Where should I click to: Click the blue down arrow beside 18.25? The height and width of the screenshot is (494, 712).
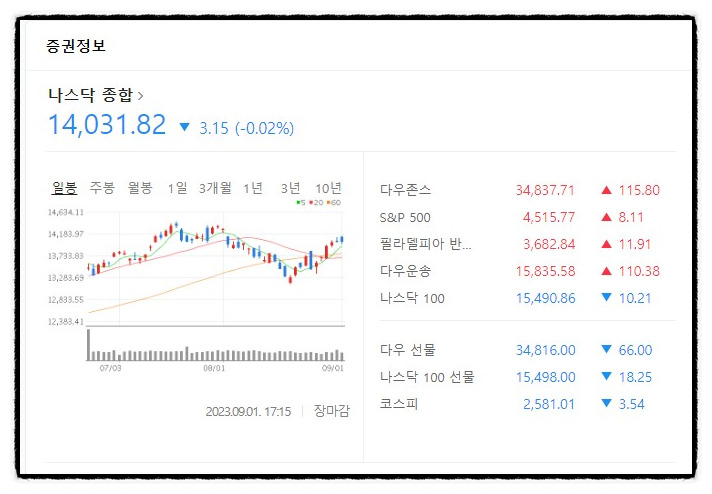point(606,376)
